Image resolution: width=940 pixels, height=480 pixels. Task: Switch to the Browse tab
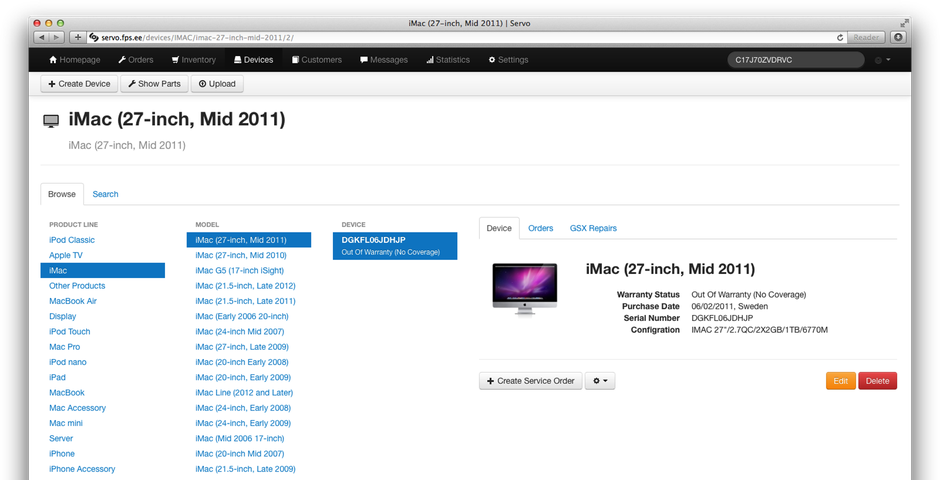pos(62,194)
